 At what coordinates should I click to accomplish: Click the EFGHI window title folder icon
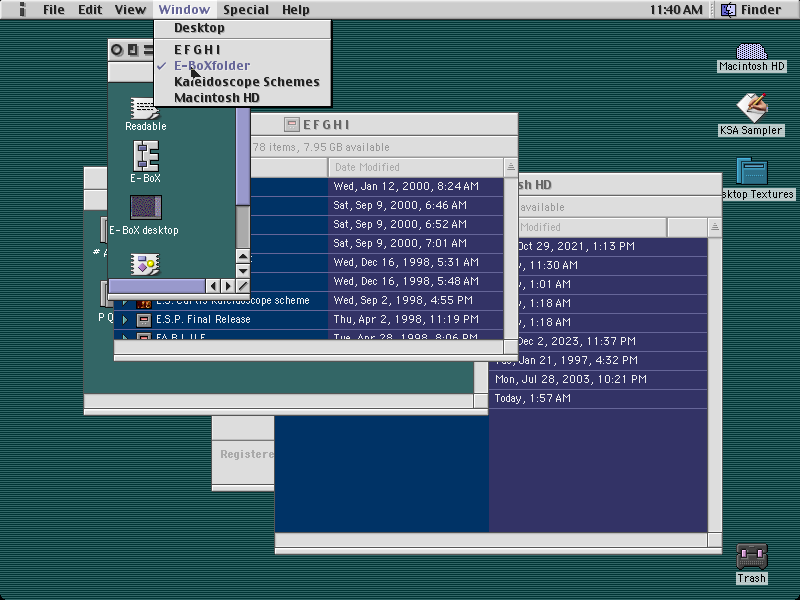[291, 124]
